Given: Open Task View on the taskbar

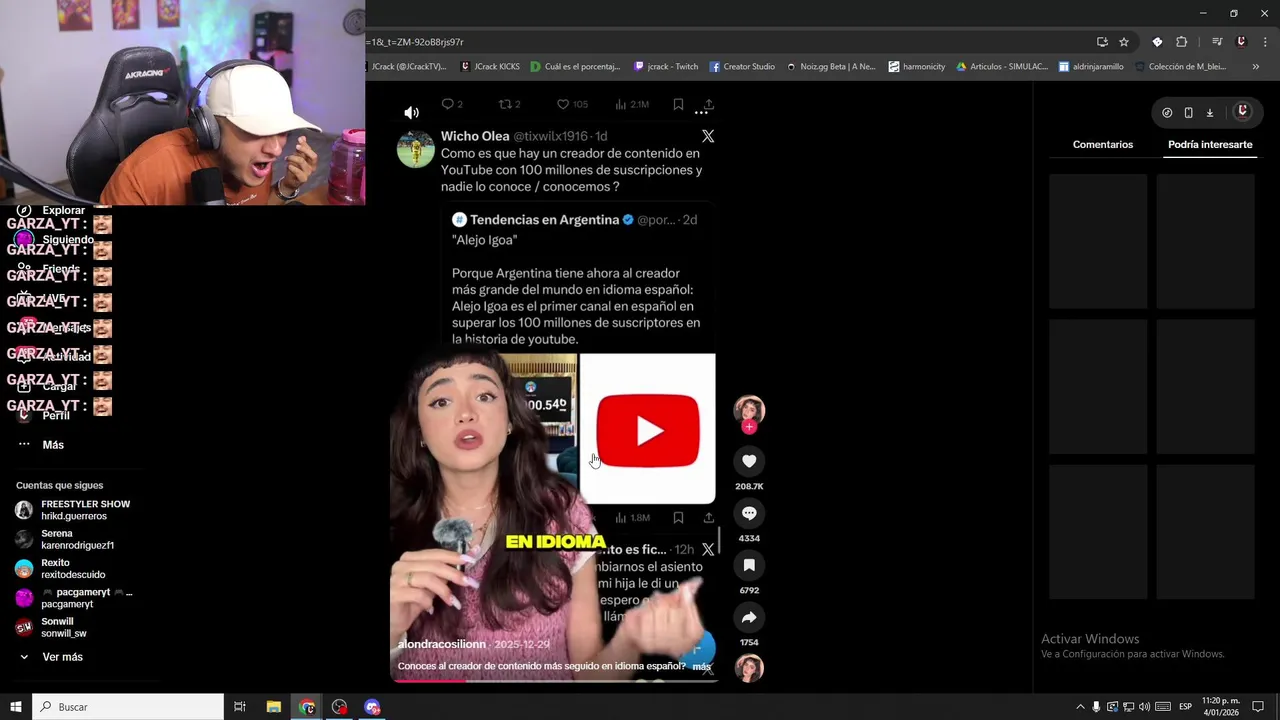Looking at the screenshot, I should 240,707.
